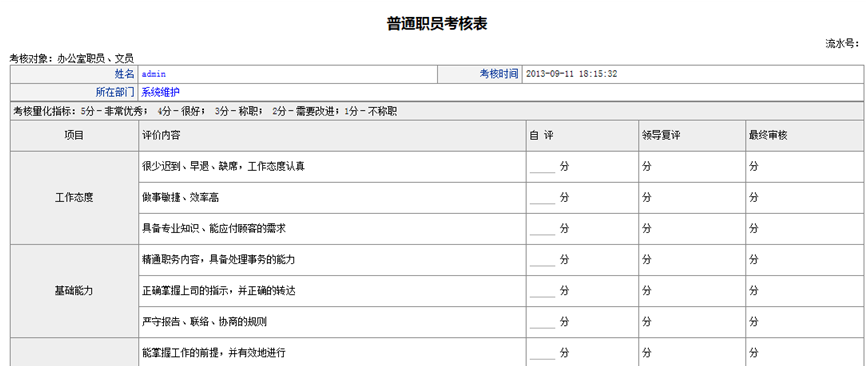The image size is (867, 367).
Task: Click 最终审核 cell for 具备专业知识 row
Action: coord(805,229)
